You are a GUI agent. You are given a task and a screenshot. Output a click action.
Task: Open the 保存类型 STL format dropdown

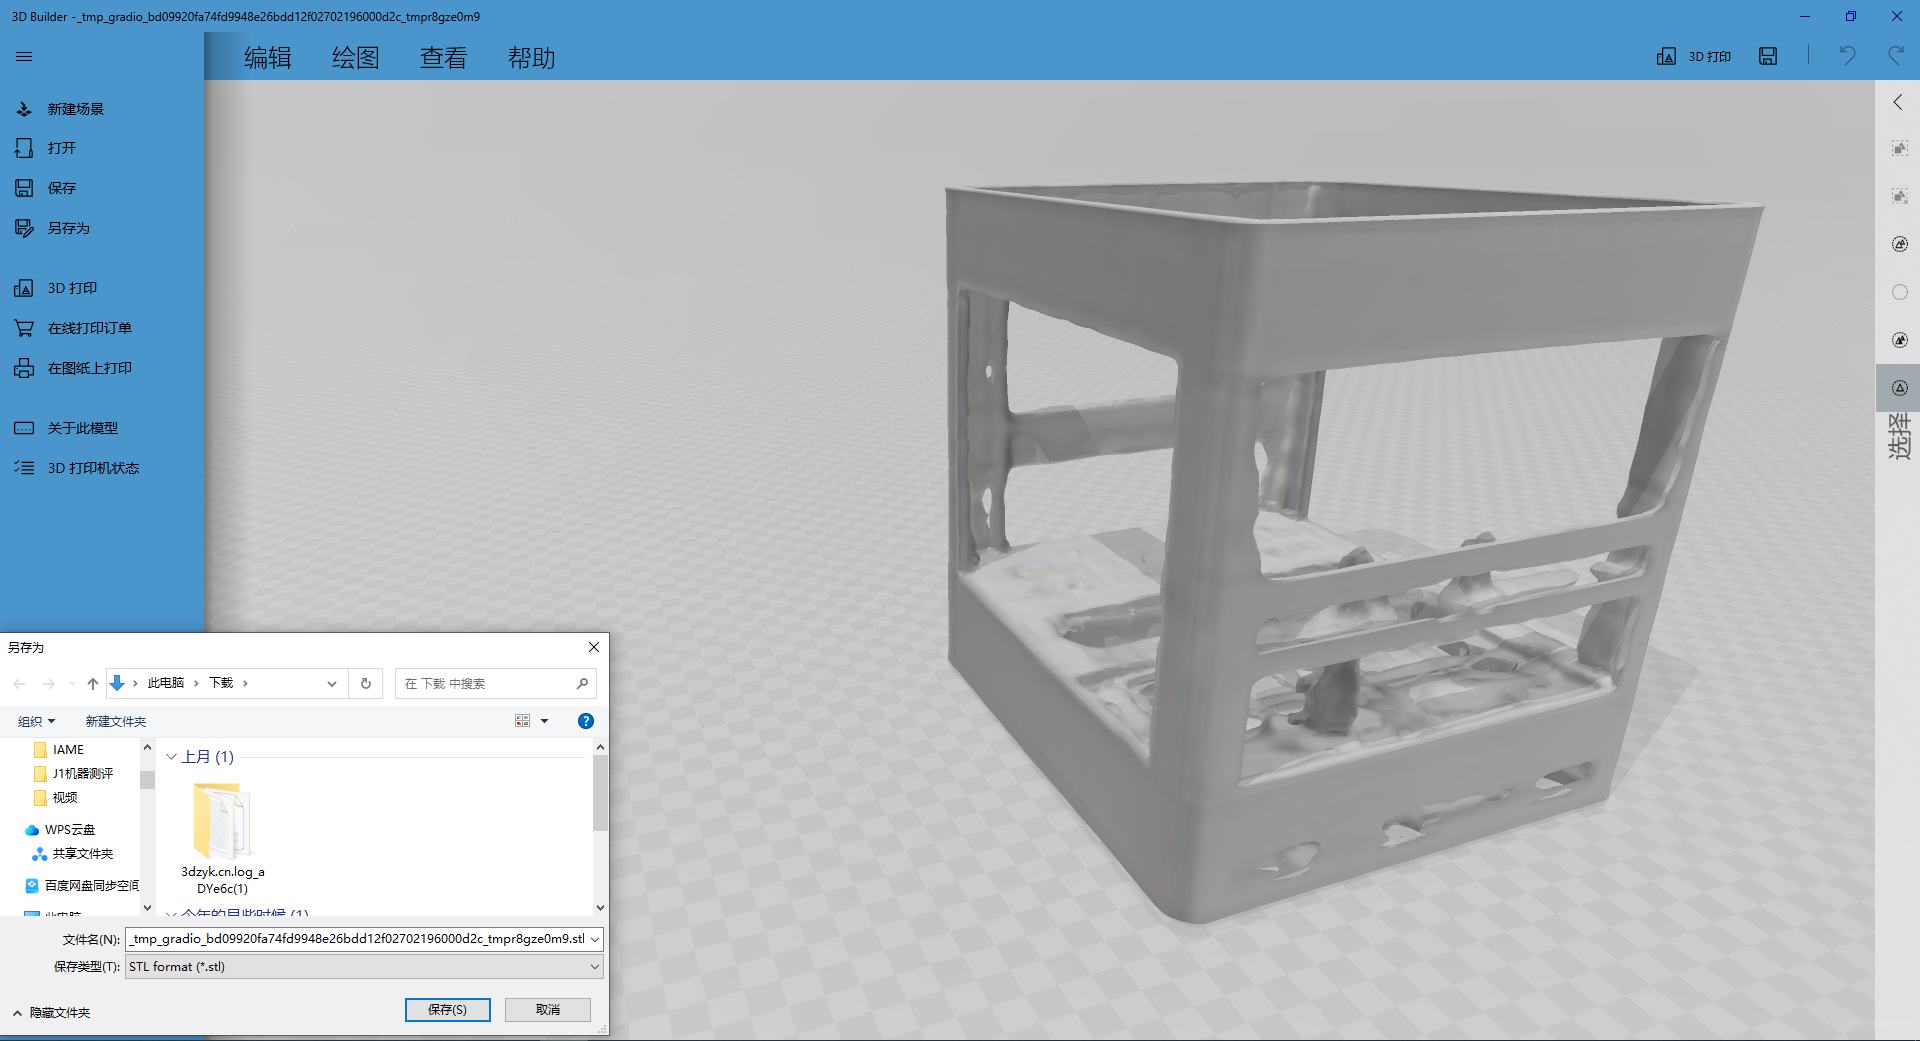pos(364,967)
